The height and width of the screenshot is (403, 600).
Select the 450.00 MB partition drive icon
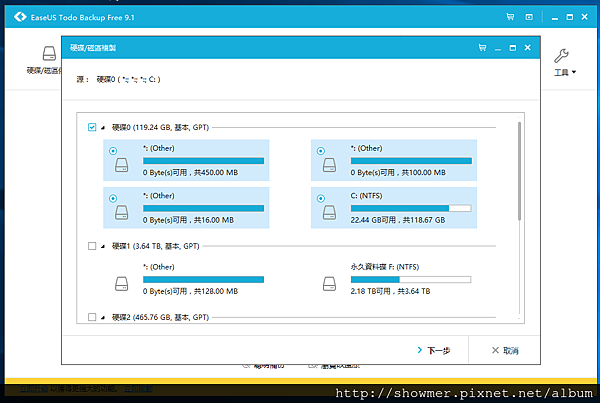122,165
